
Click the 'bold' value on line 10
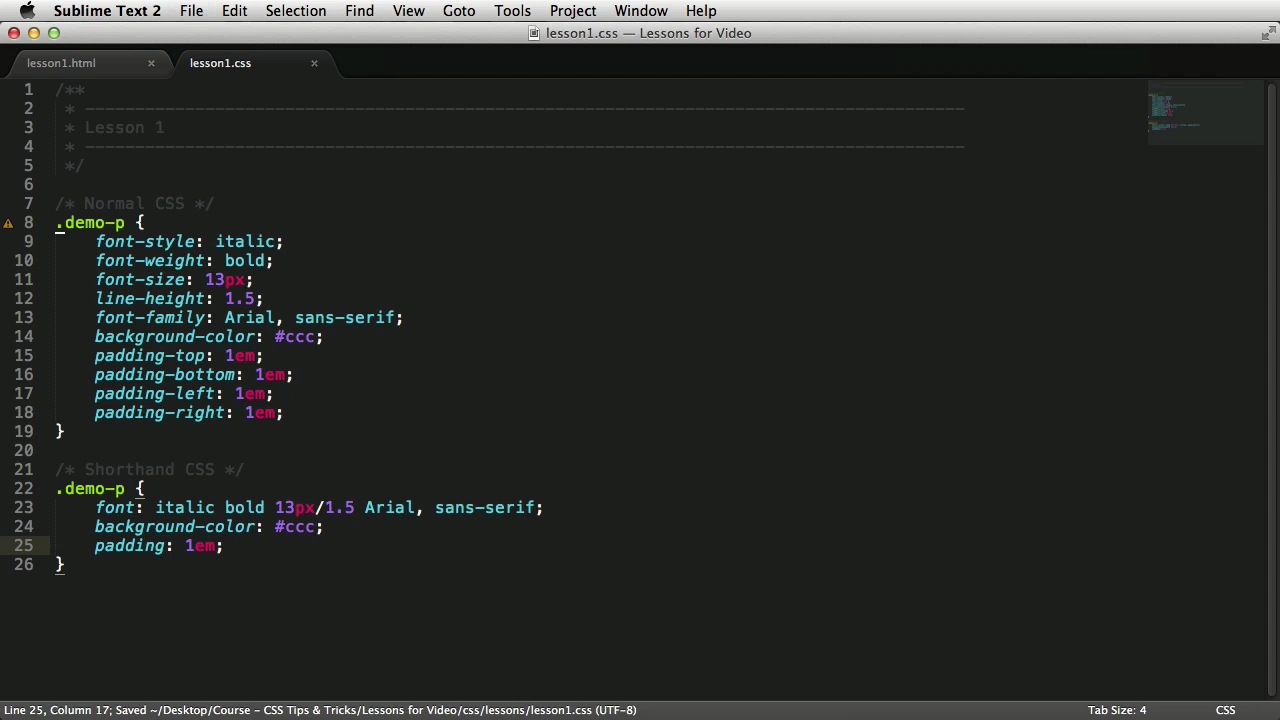coord(245,261)
